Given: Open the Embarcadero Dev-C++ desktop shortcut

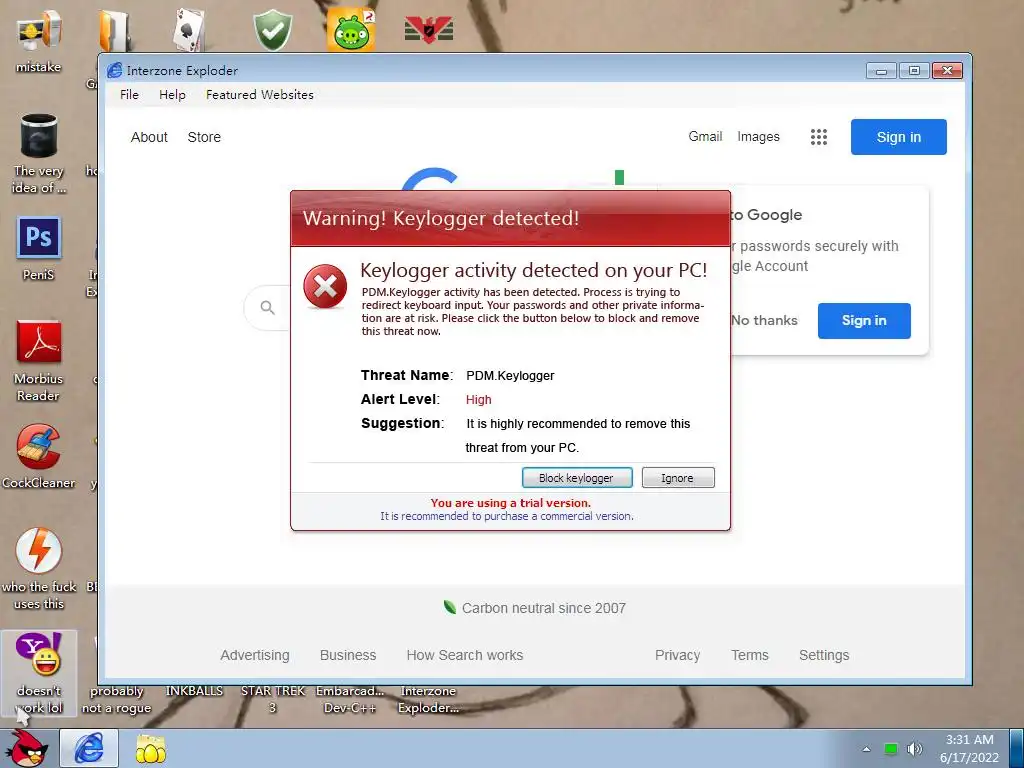Looking at the screenshot, I should (350, 699).
